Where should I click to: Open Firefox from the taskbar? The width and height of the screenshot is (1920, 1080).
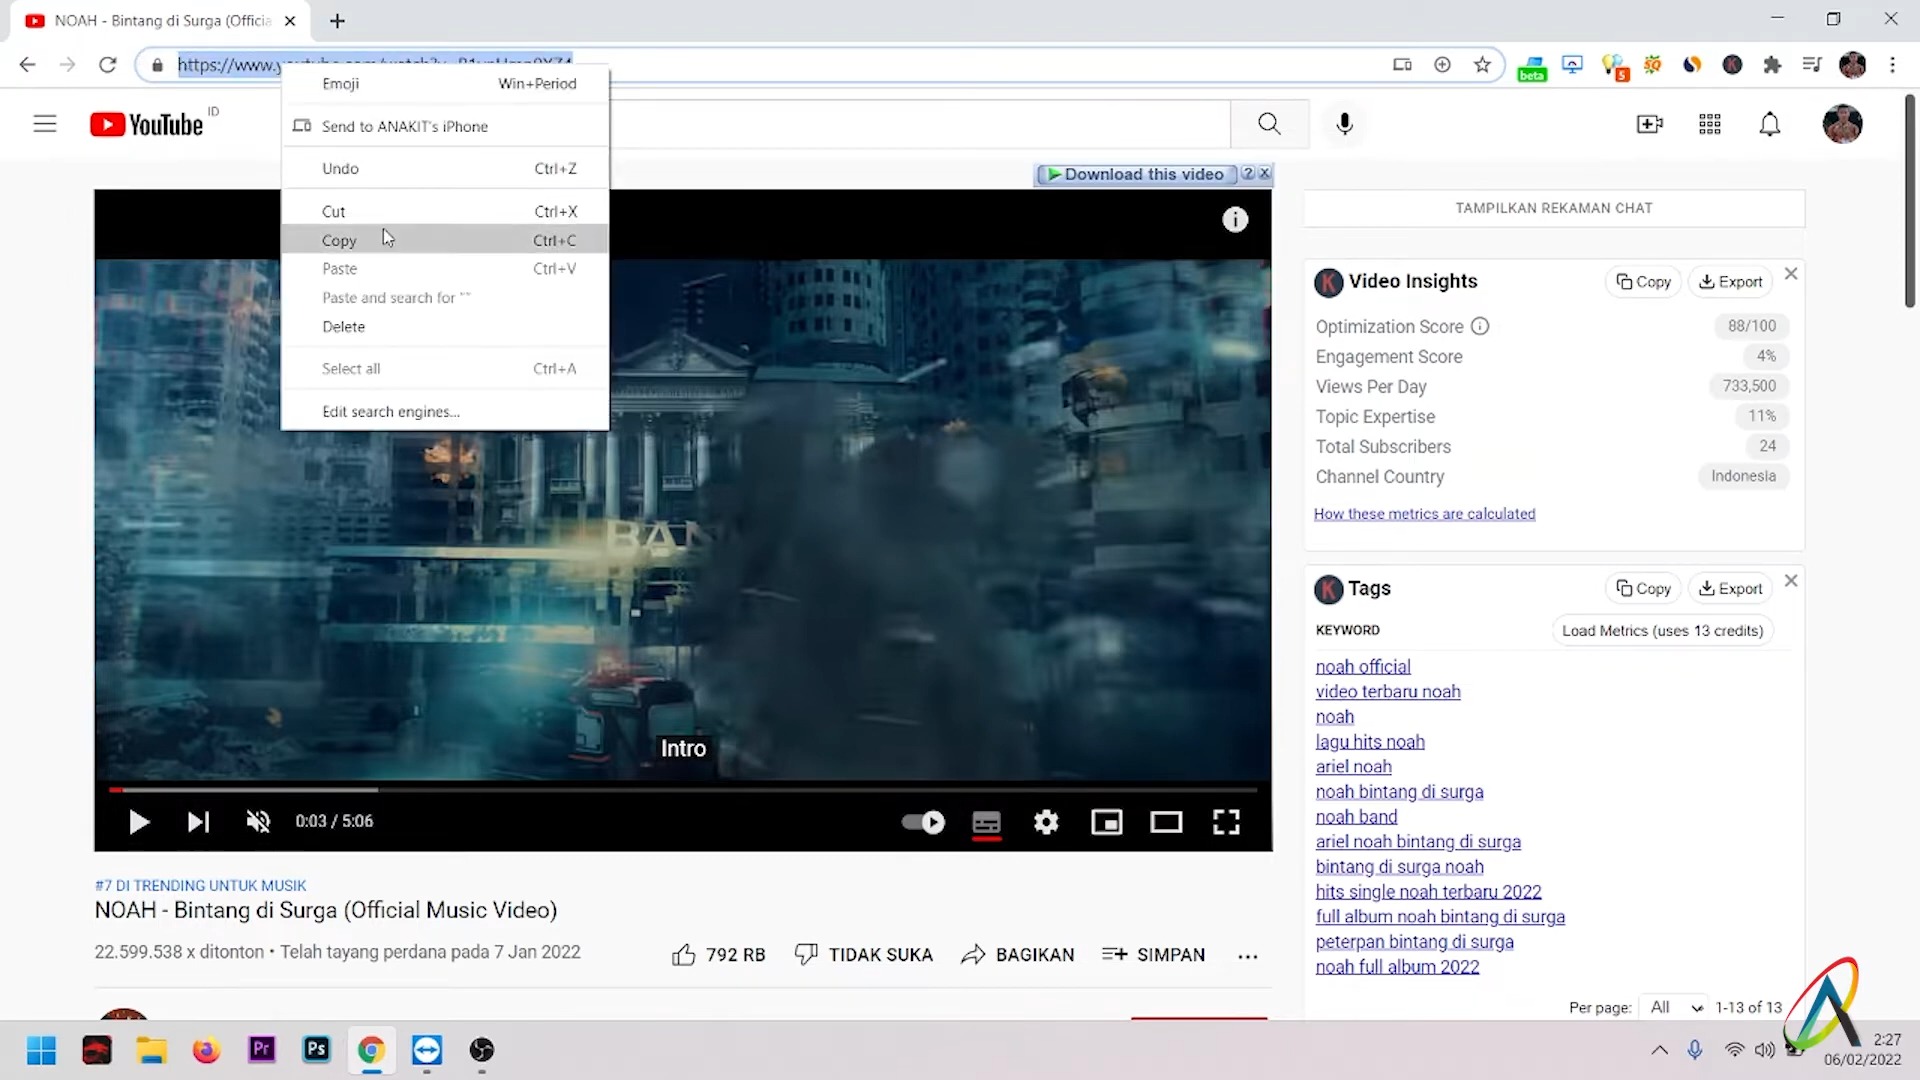click(x=206, y=1050)
